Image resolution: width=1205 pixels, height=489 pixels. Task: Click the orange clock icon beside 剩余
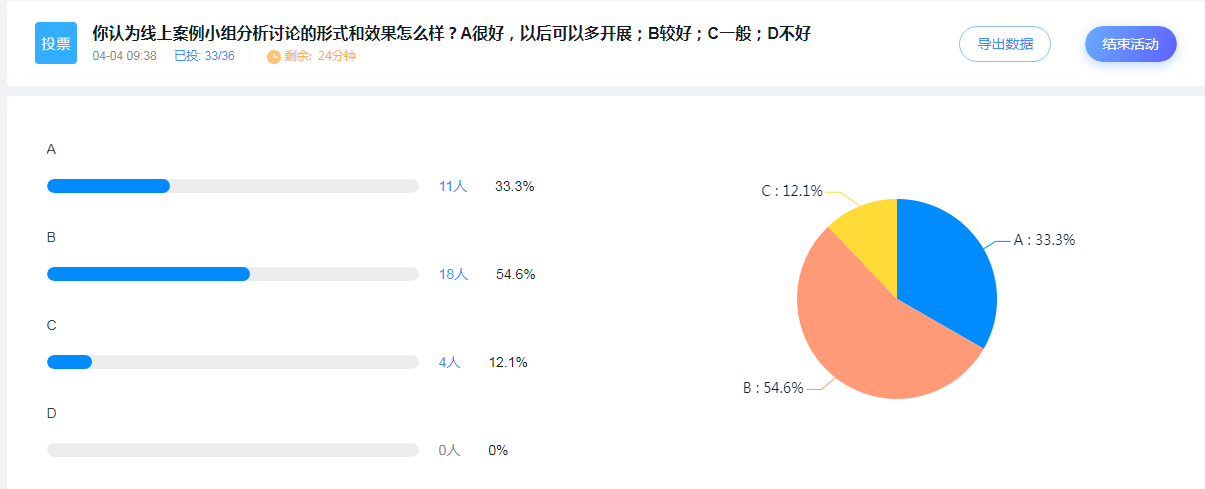pyautogui.click(x=274, y=56)
